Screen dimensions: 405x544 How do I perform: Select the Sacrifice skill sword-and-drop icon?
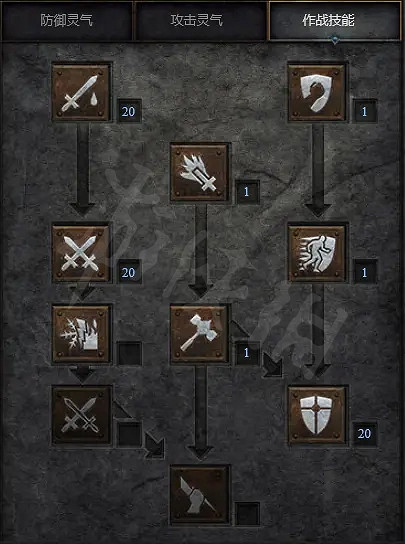(82, 92)
